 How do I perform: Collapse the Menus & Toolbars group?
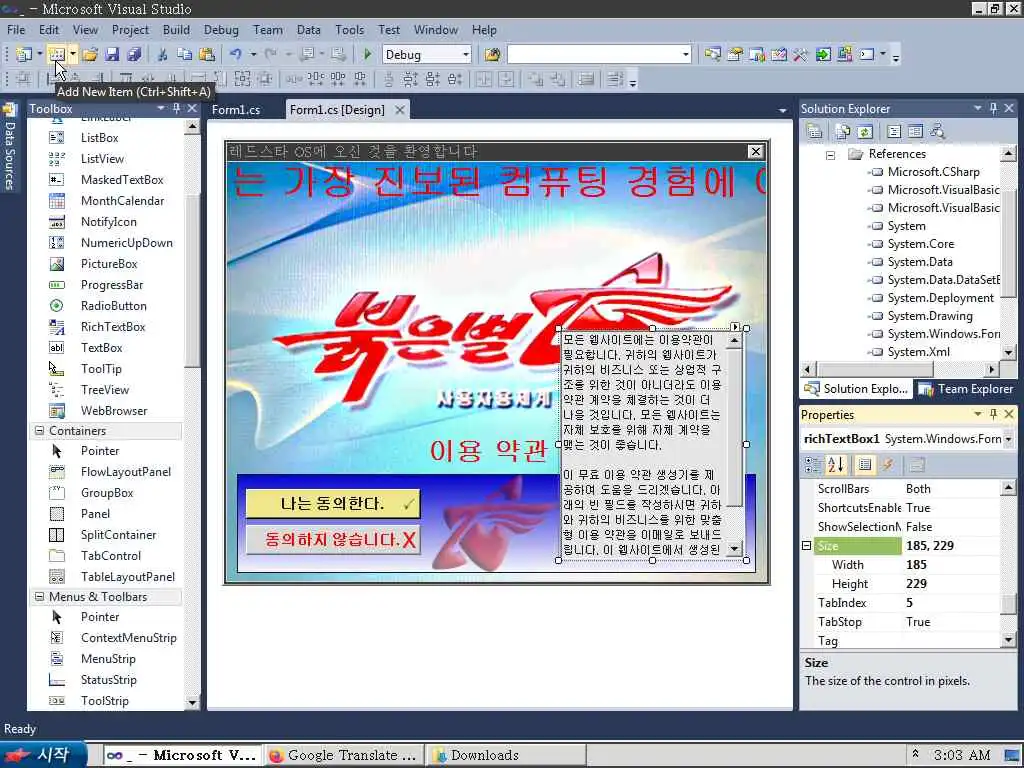click(39, 596)
